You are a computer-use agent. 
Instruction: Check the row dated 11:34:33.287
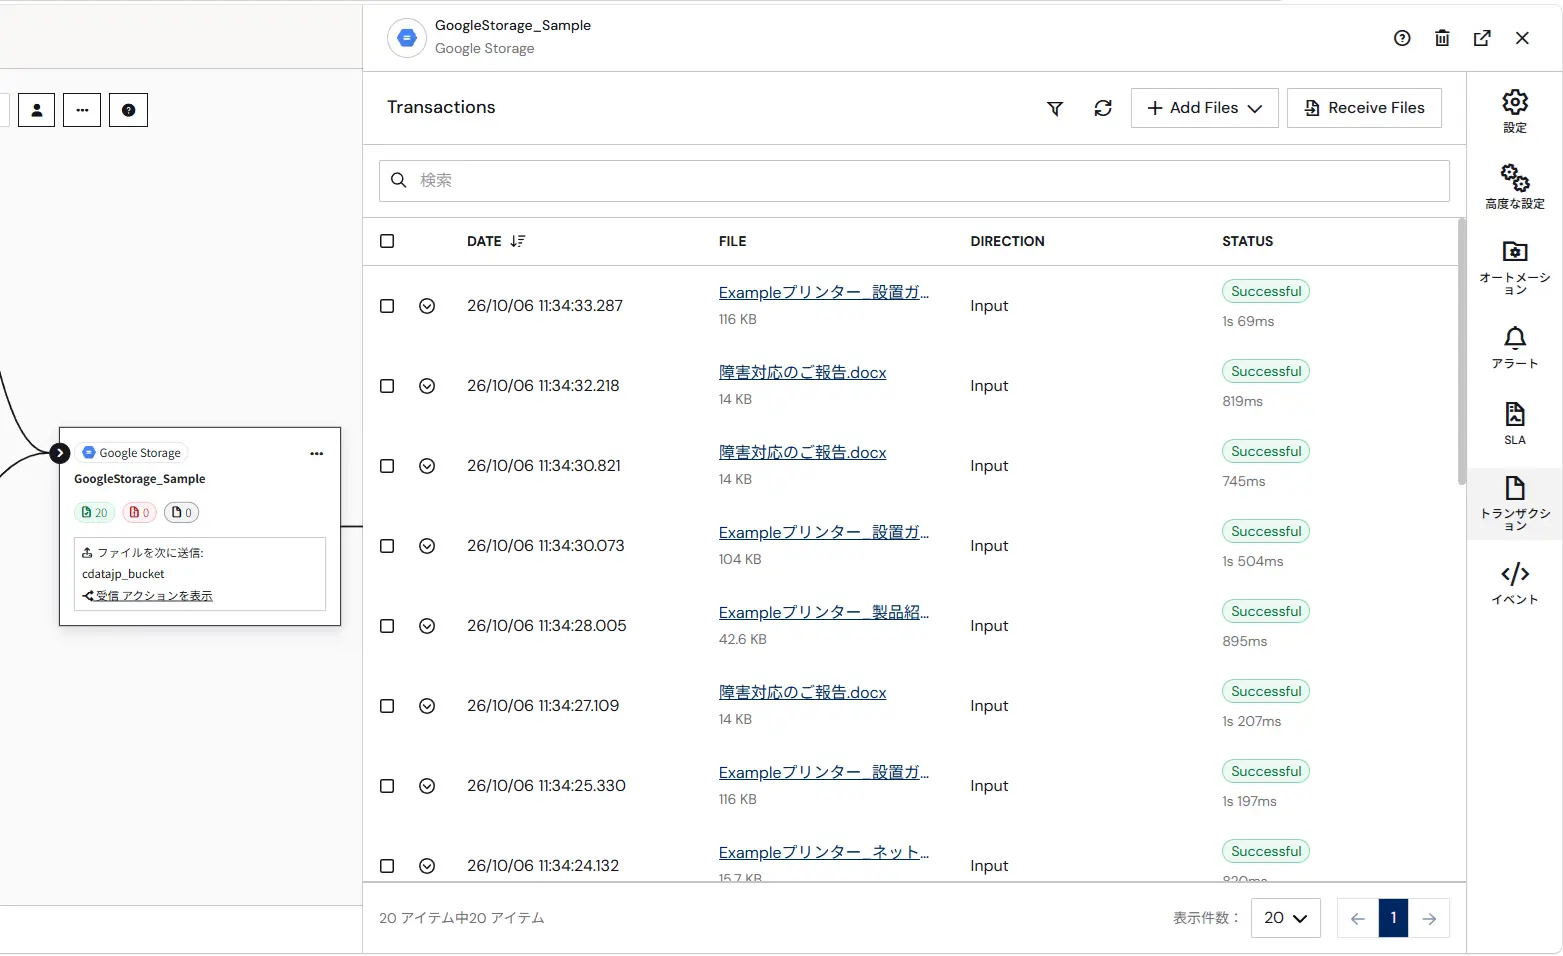click(x=387, y=306)
